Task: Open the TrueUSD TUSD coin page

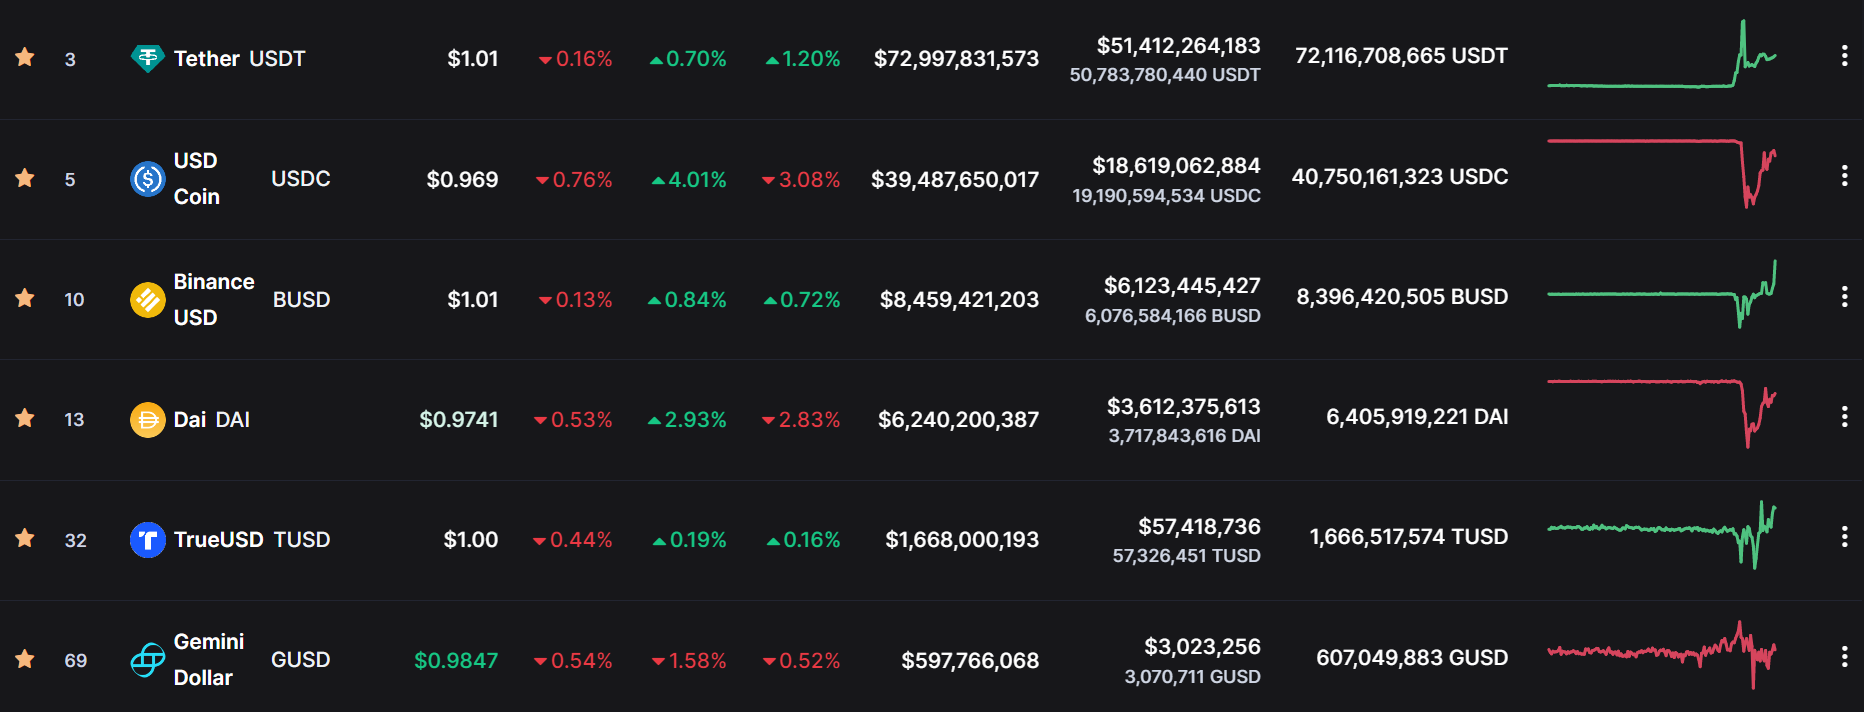Action: tap(251, 540)
